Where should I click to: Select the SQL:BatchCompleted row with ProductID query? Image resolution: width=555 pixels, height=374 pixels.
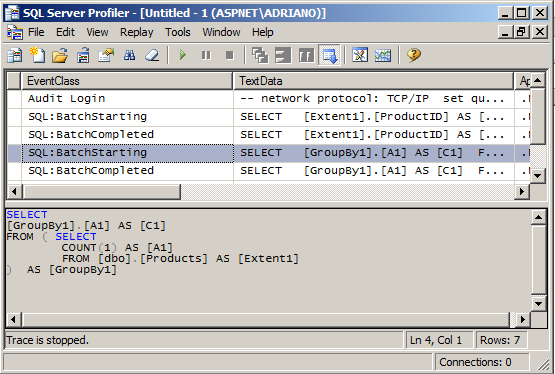click(x=268, y=135)
